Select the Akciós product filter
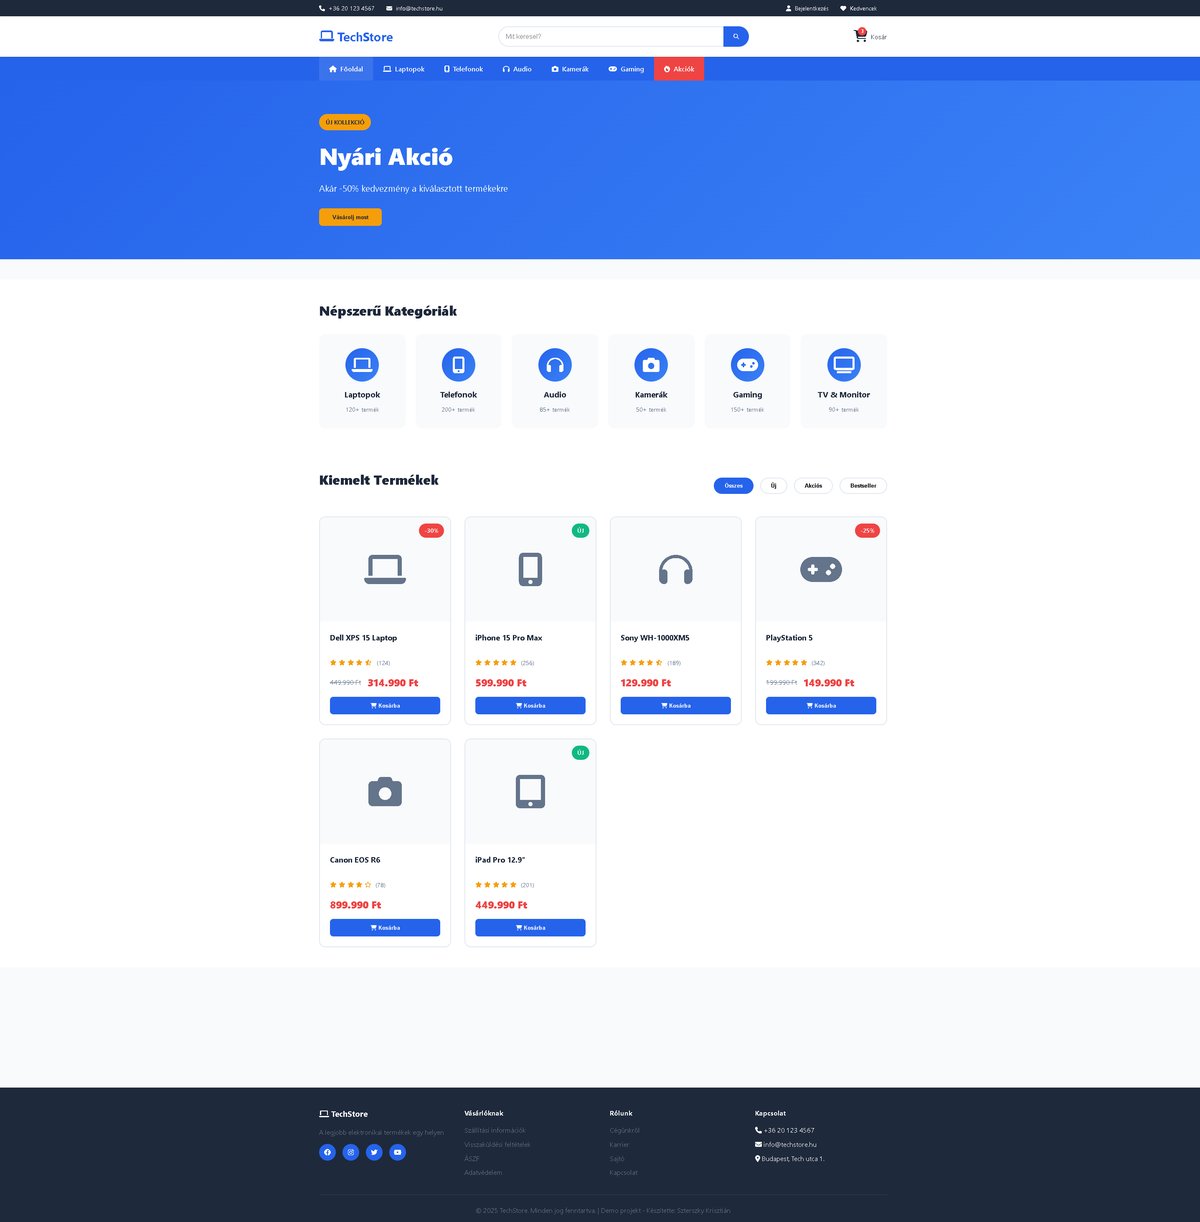This screenshot has height=1222, width=1200. tap(813, 485)
